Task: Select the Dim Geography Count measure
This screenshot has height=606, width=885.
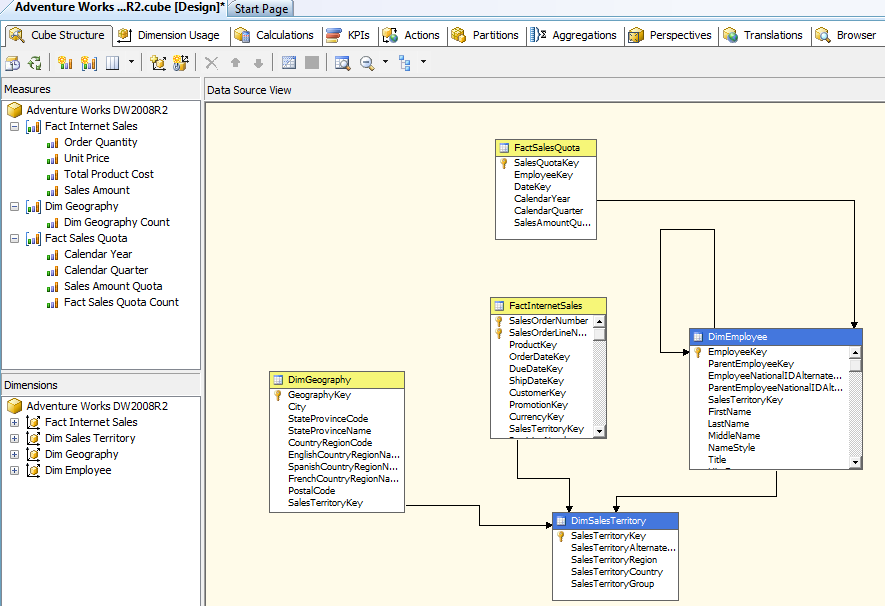Action: 116,222
